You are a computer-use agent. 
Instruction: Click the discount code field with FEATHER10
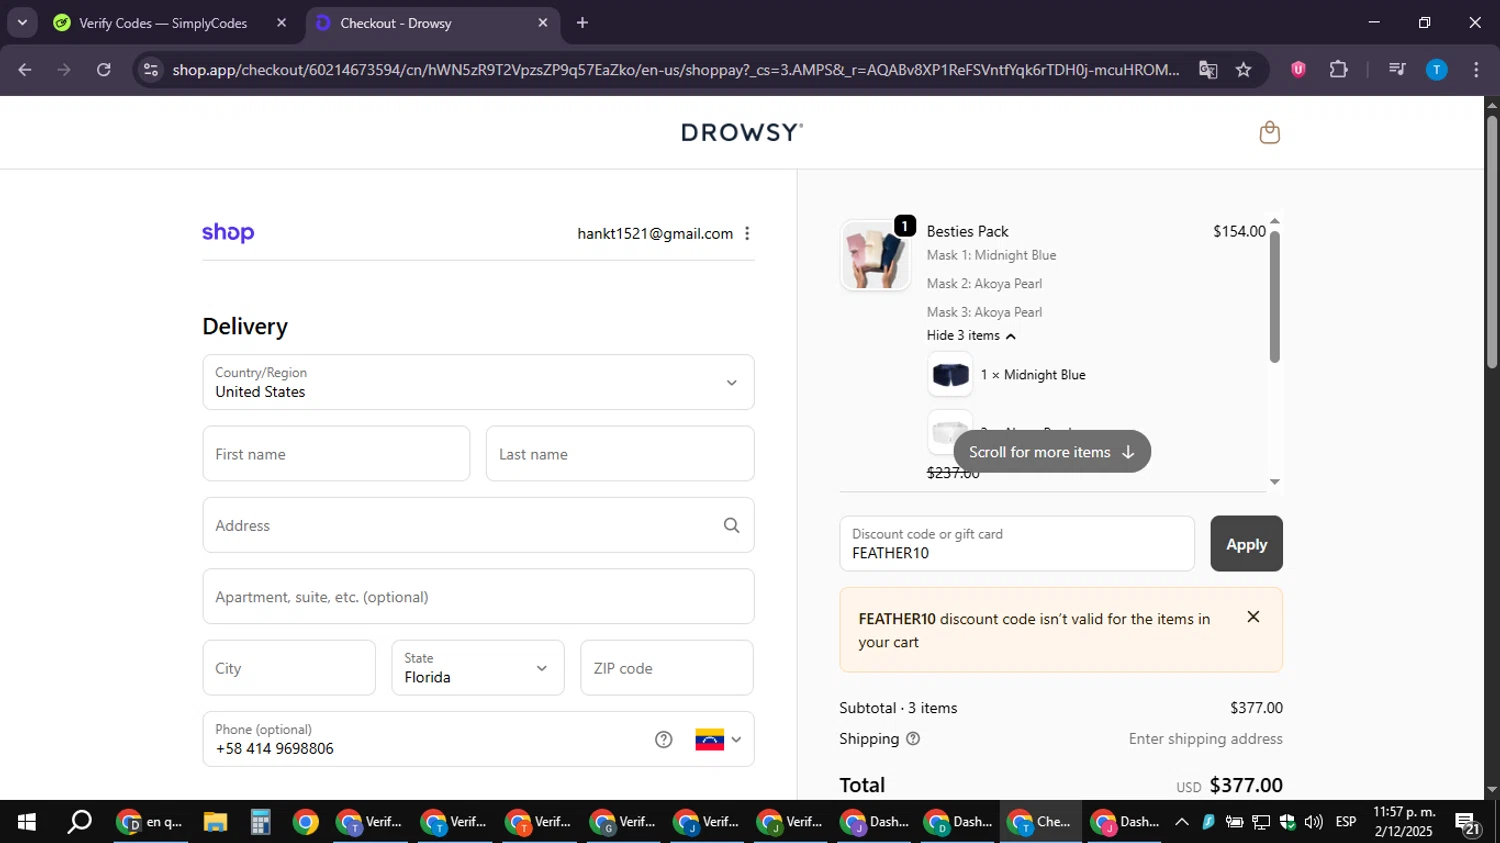tap(1017, 544)
